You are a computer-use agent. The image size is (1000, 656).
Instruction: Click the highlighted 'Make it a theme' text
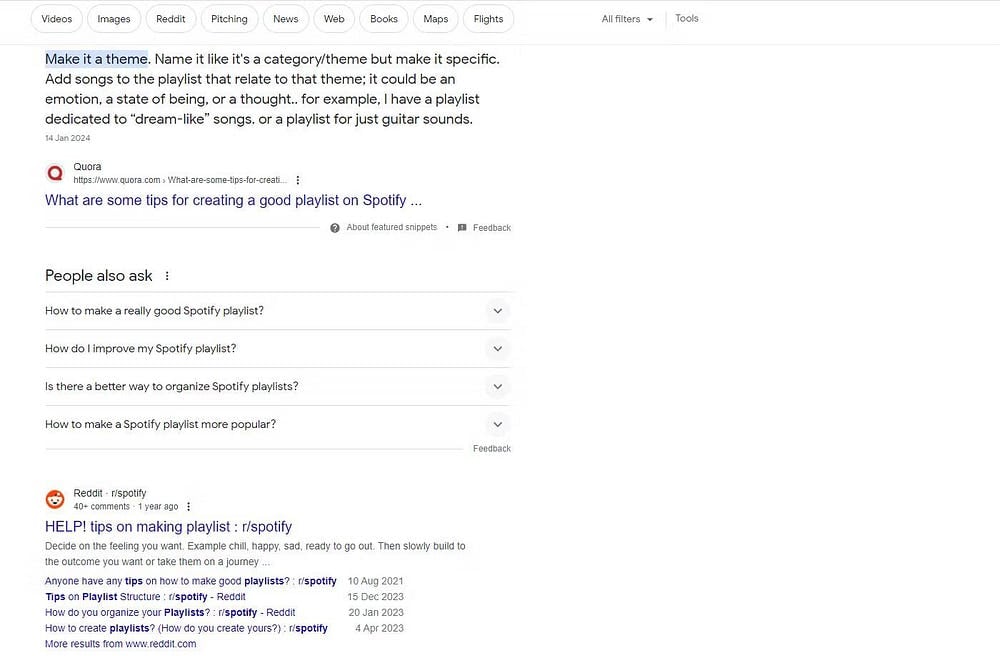pos(96,59)
